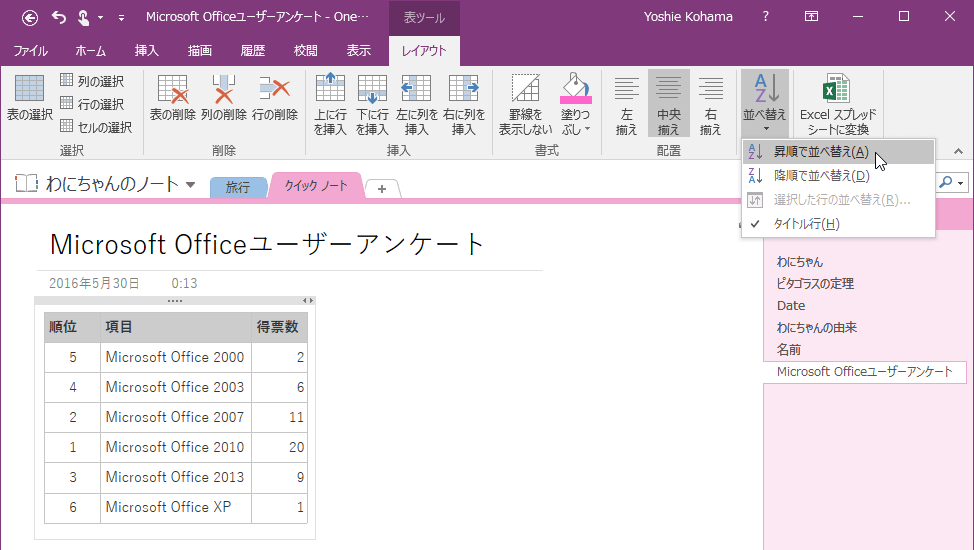Viewport: 974px width, 550px height.
Task: Collapse the ribbon with the chevron
Action: tap(958, 151)
